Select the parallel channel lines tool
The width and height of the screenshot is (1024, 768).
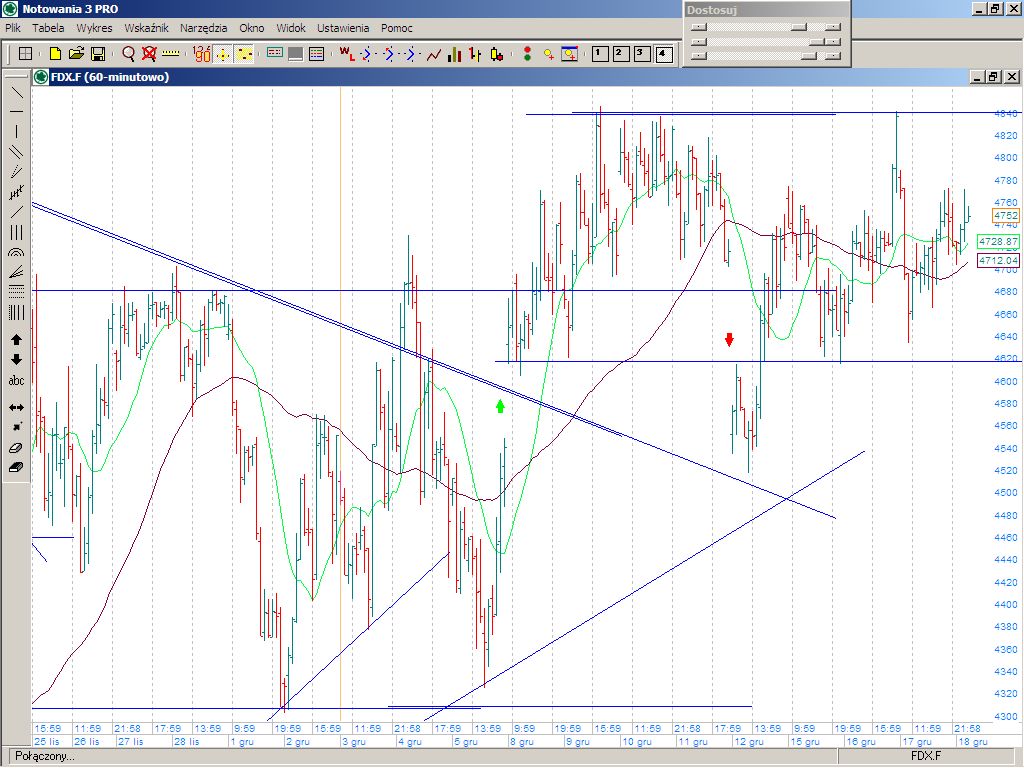click(x=16, y=152)
